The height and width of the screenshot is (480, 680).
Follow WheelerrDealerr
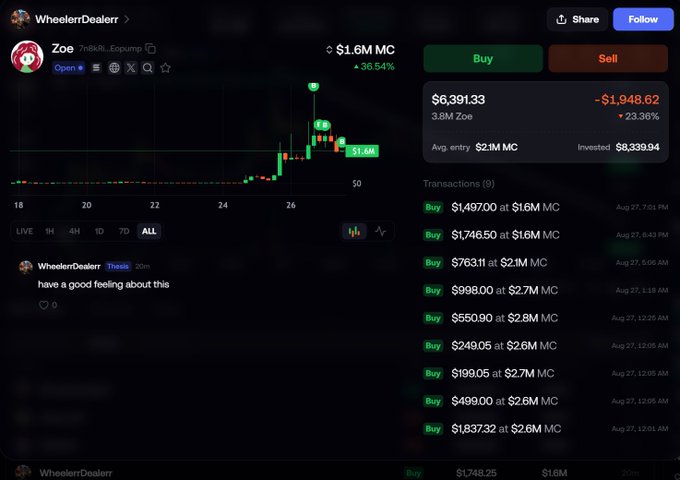point(643,19)
